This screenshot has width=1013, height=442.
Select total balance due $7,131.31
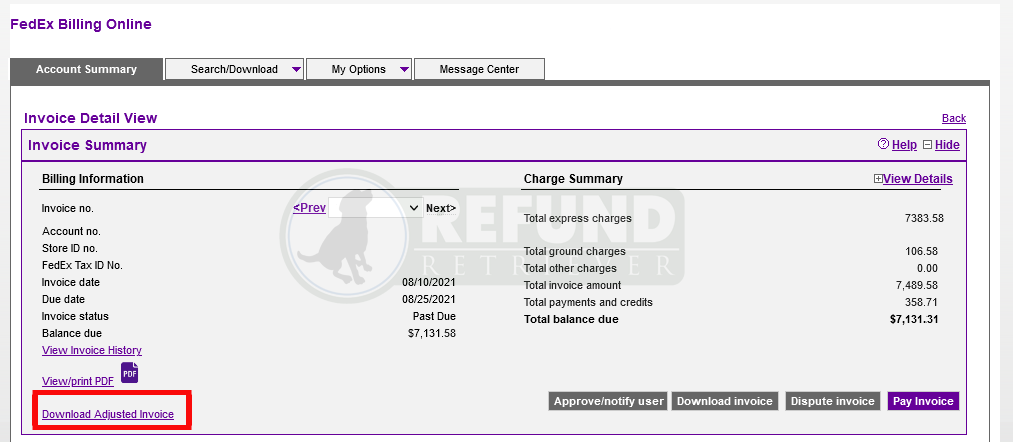tap(914, 319)
